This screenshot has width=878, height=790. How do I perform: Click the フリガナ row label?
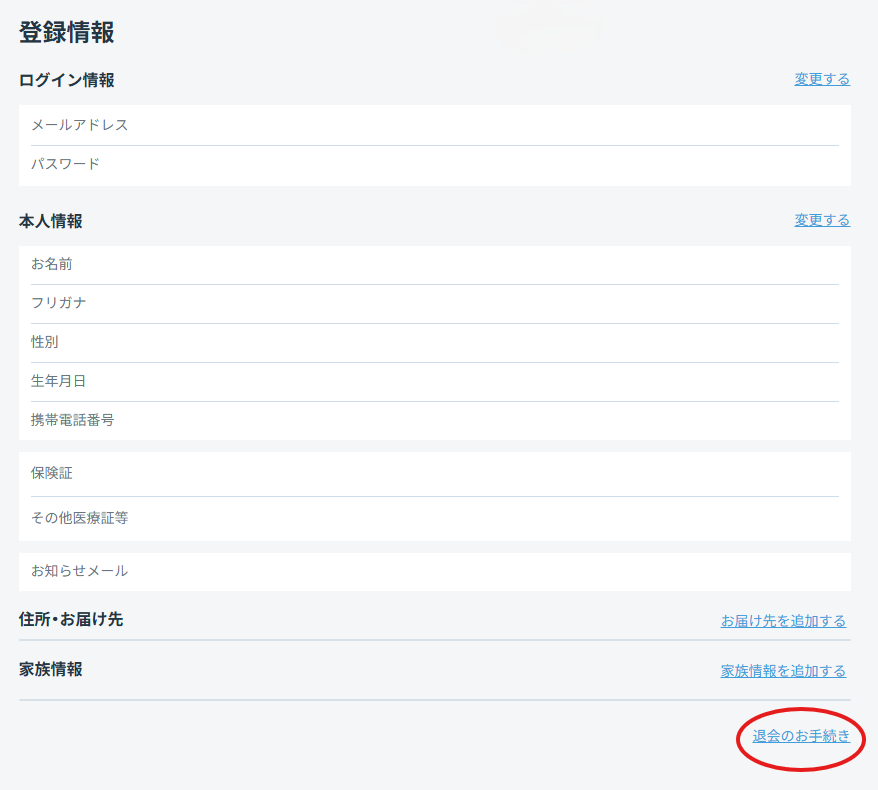click(58, 303)
